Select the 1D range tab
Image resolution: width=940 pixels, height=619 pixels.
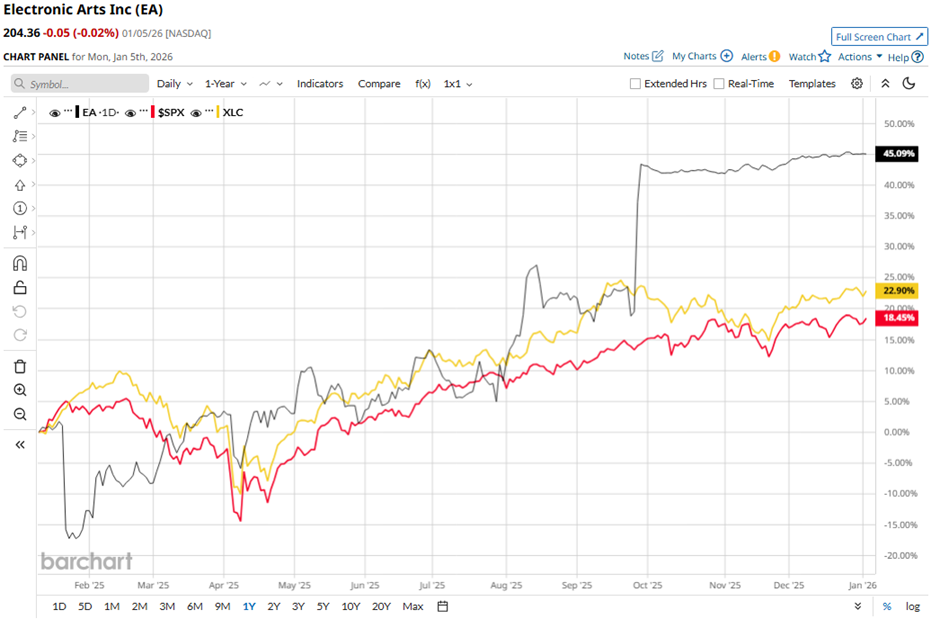pyautogui.click(x=59, y=606)
